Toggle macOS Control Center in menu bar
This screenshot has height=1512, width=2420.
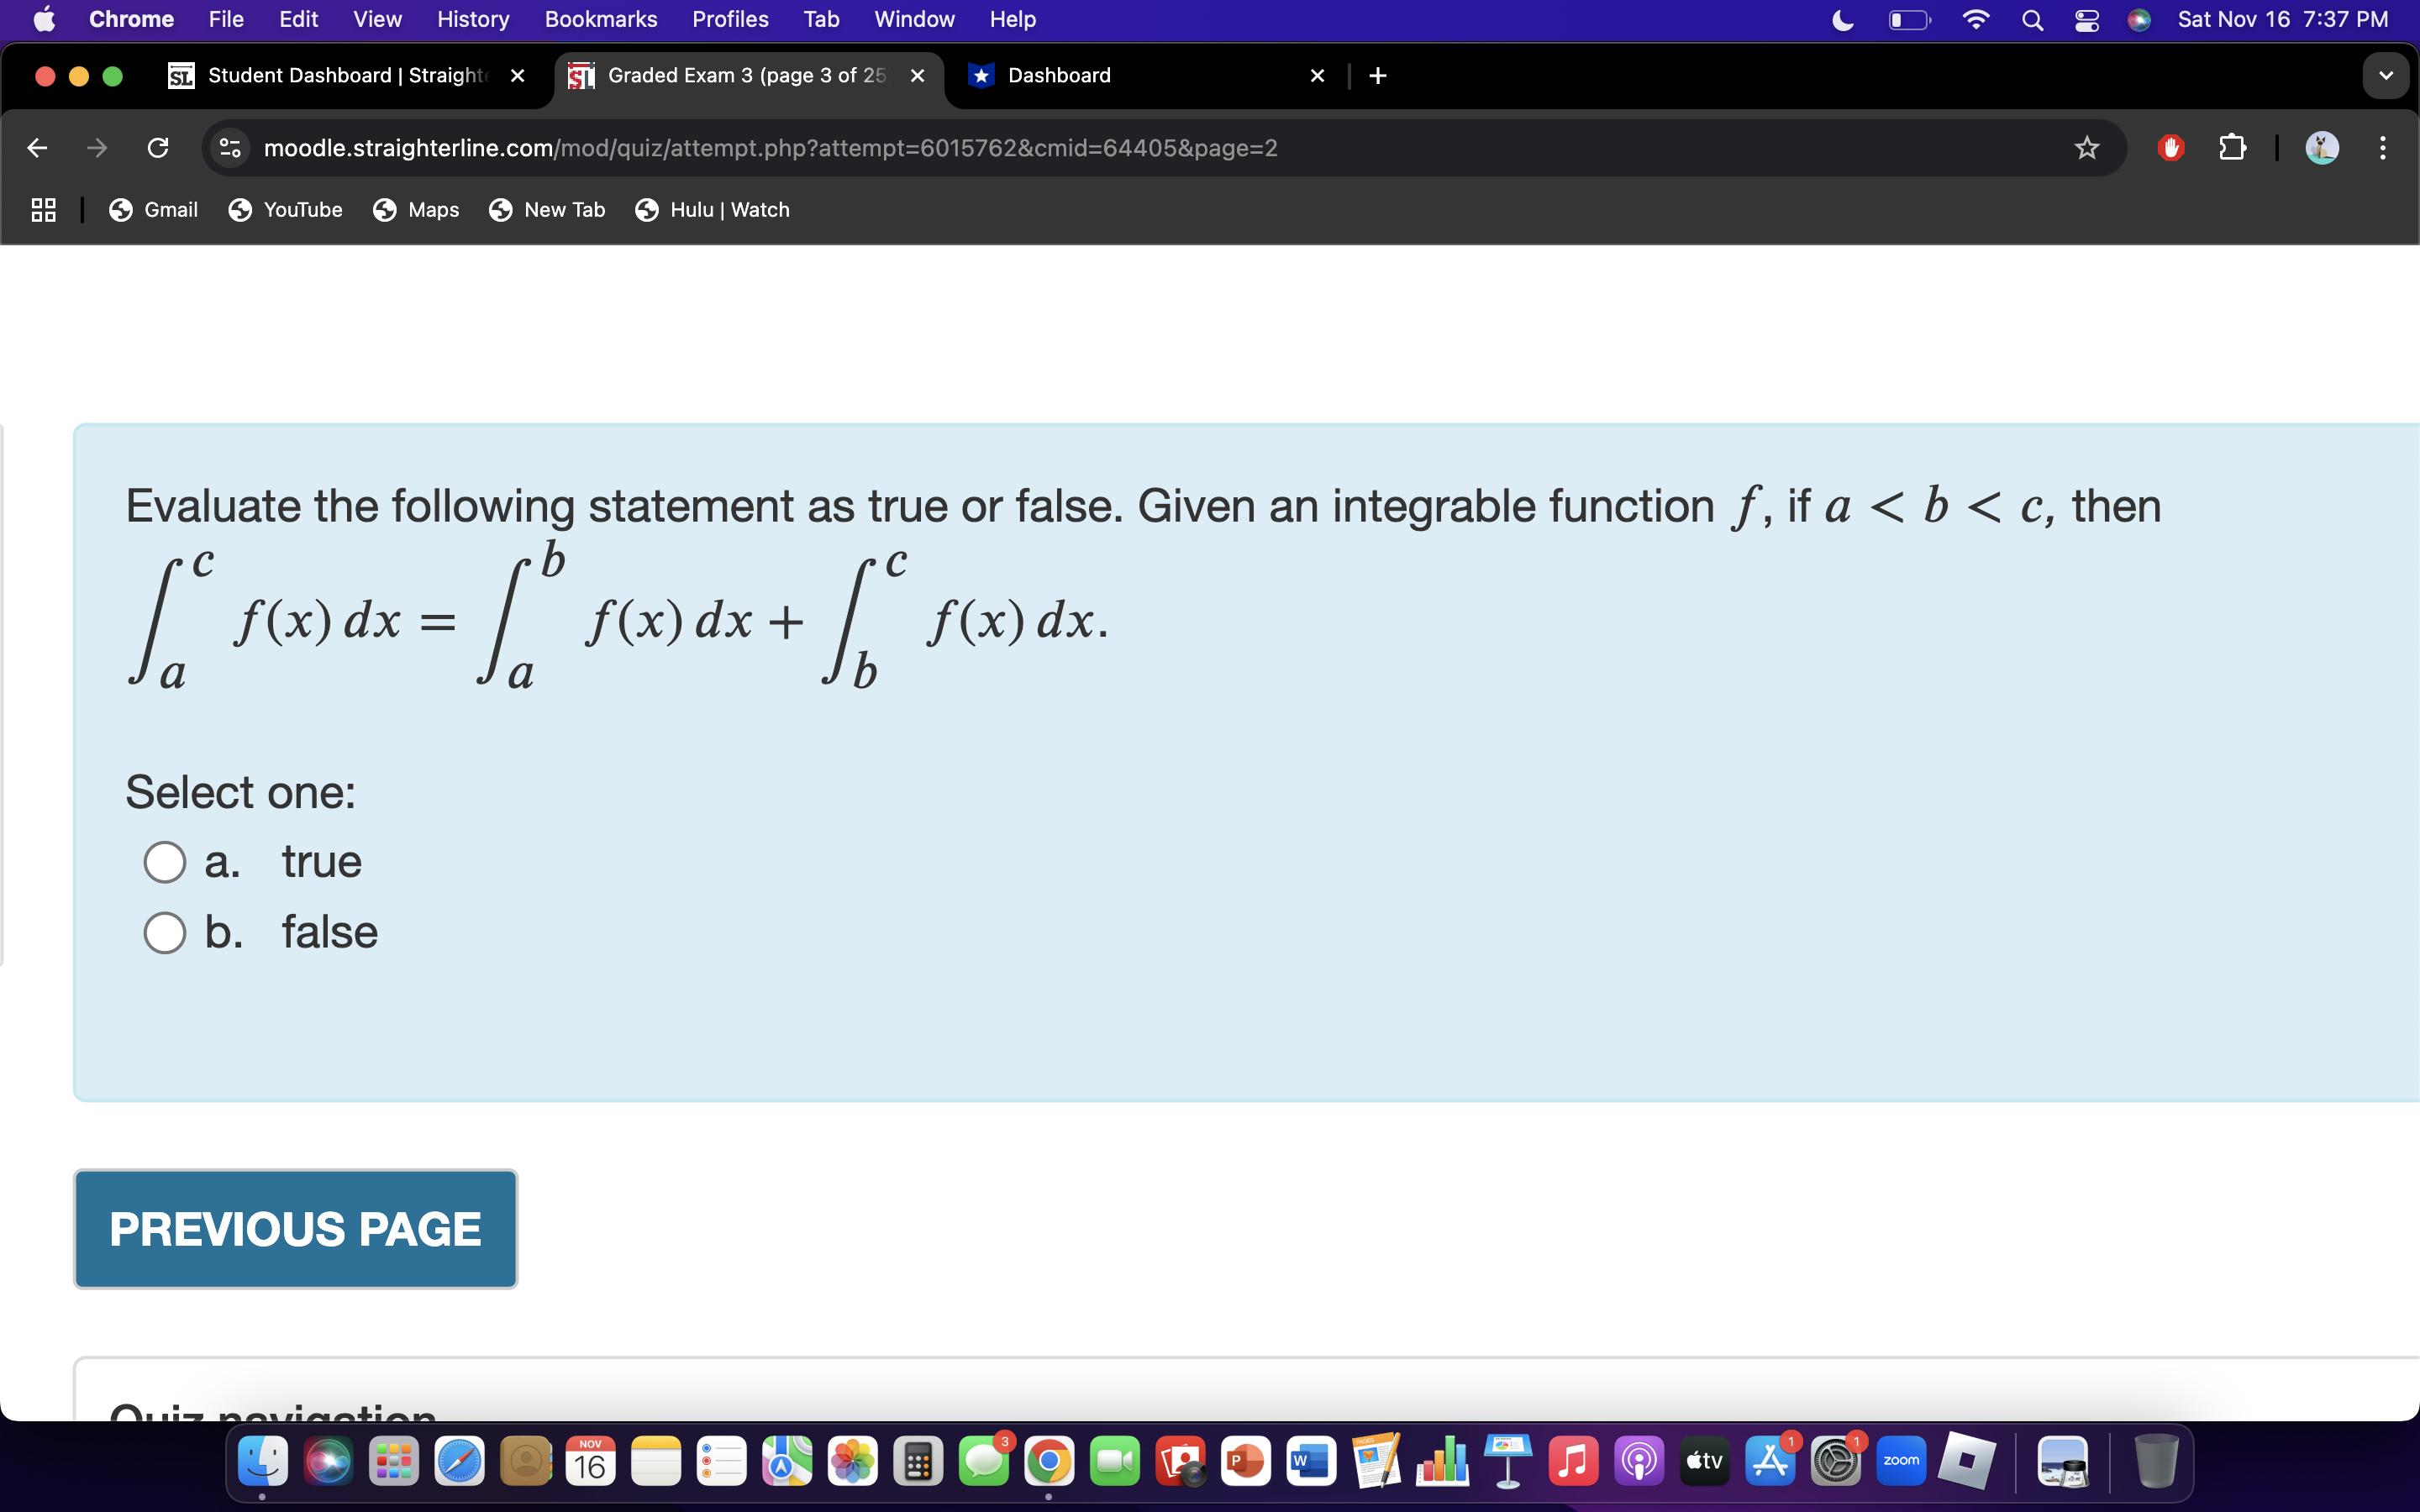[x=2086, y=19]
